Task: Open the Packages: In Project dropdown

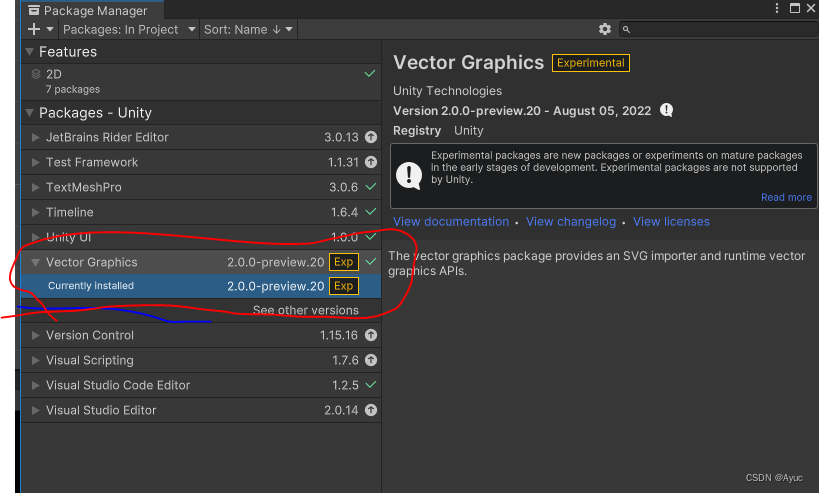Action: pos(129,29)
